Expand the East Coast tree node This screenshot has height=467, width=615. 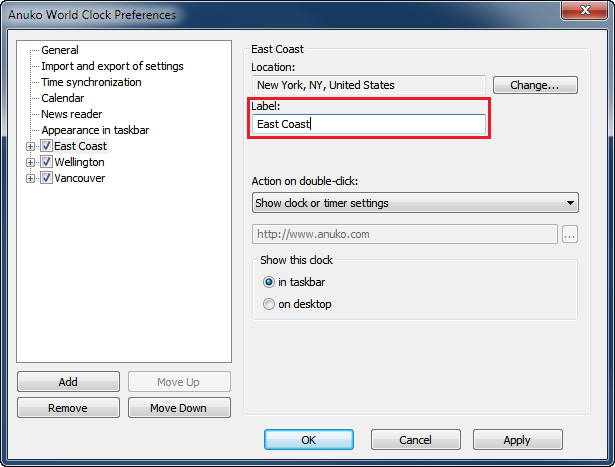pos(31,146)
